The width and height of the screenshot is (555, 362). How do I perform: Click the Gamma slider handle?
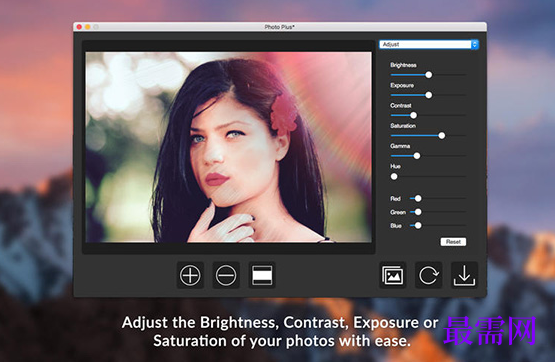point(417,156)
